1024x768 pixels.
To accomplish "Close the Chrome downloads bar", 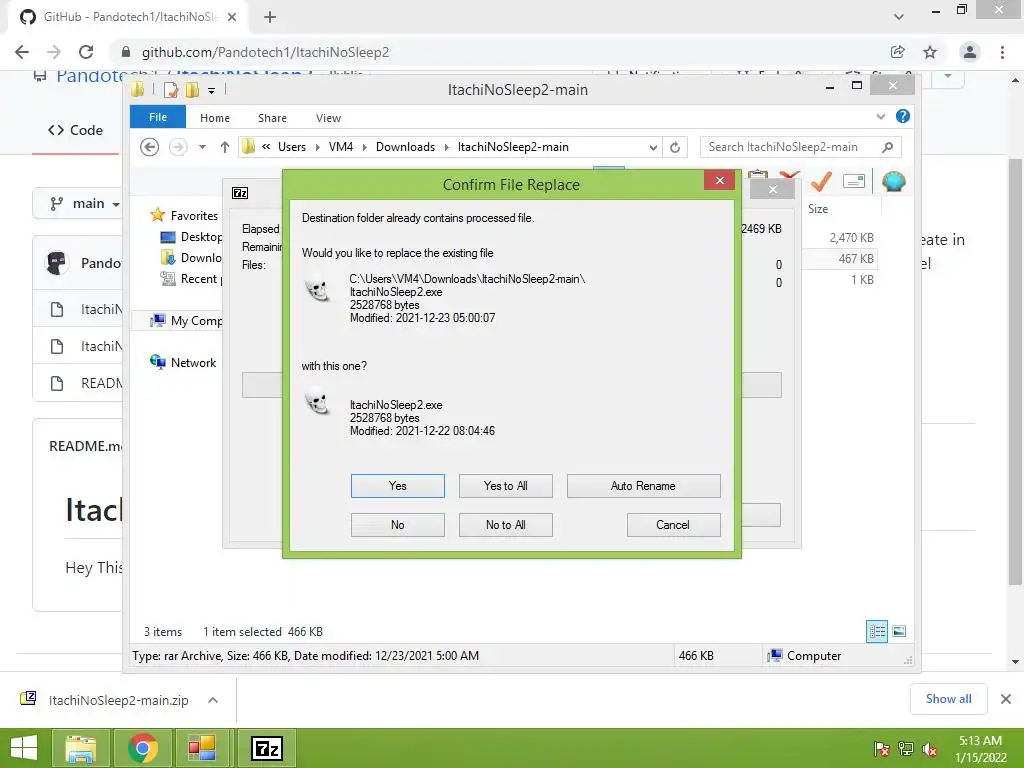I will tap(1006, 699).
